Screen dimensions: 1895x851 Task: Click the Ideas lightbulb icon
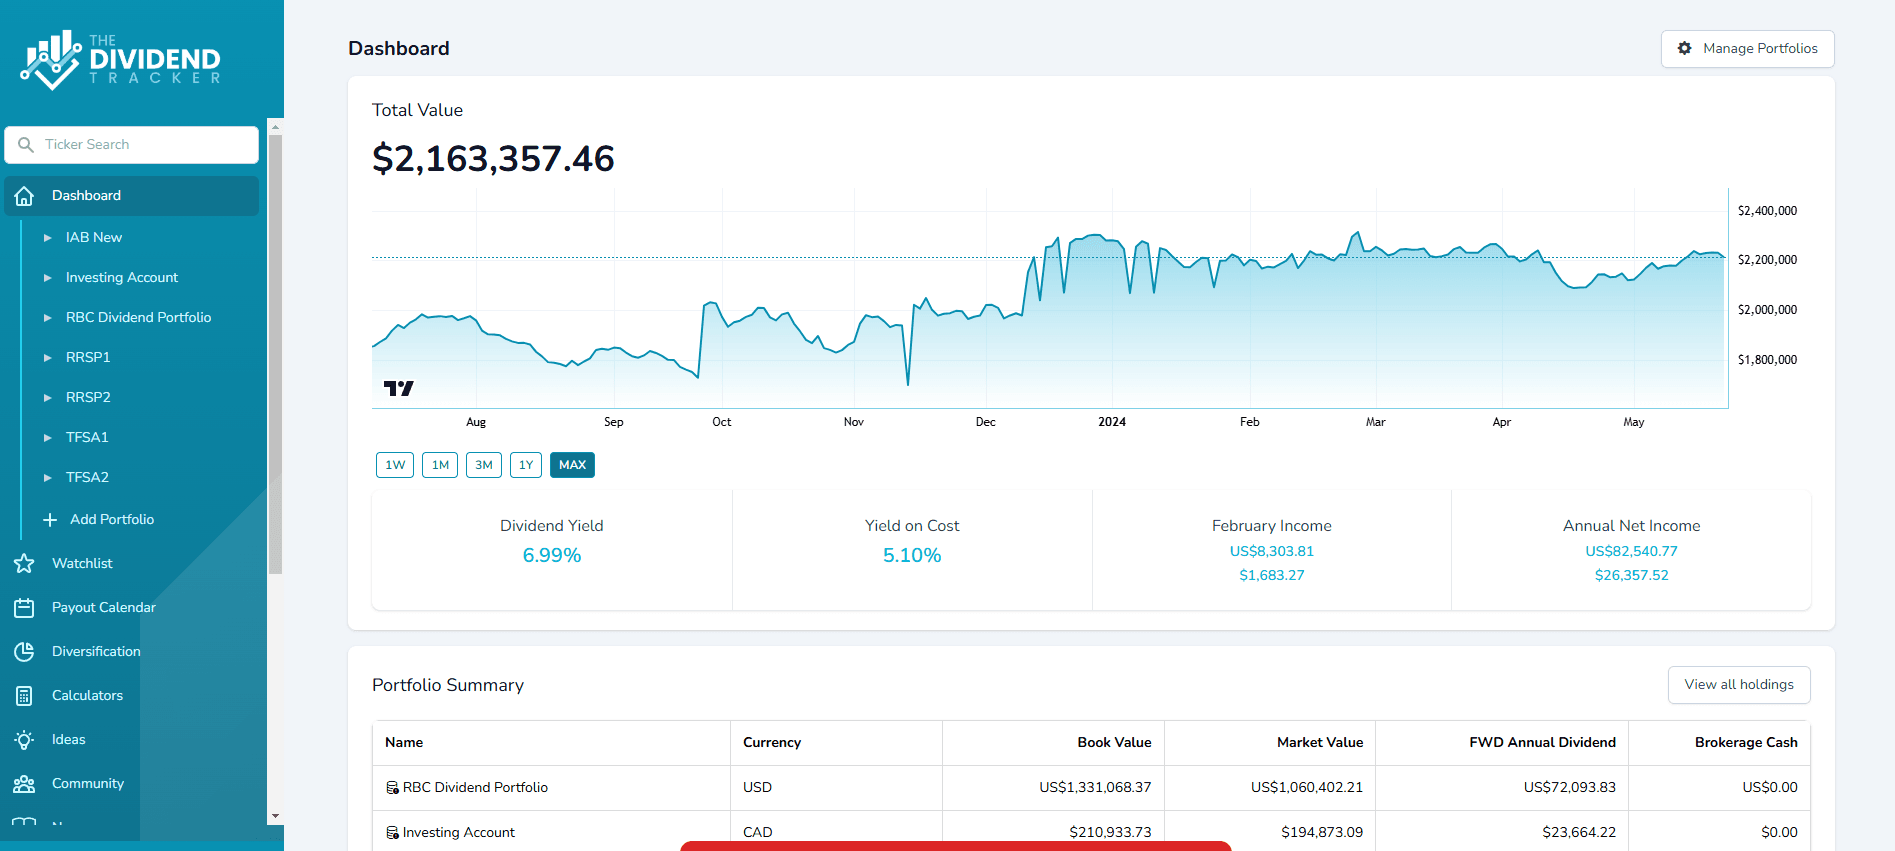(x=25, y=740)
